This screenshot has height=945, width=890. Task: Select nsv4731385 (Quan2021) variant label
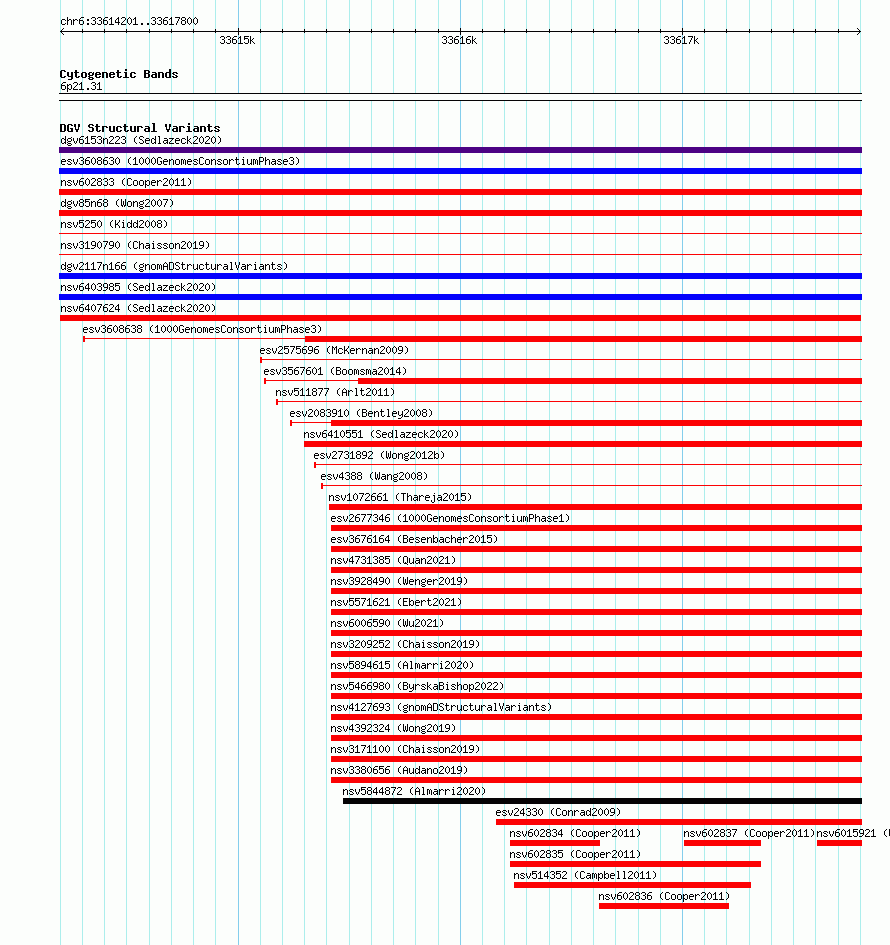click(x=393, y=560)
